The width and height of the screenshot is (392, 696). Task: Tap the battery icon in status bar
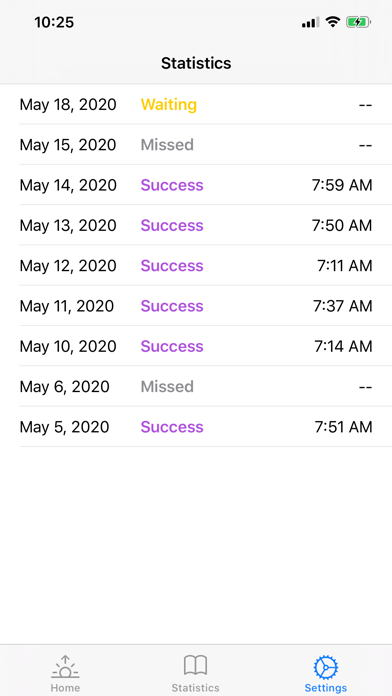(x=359, y=22)
